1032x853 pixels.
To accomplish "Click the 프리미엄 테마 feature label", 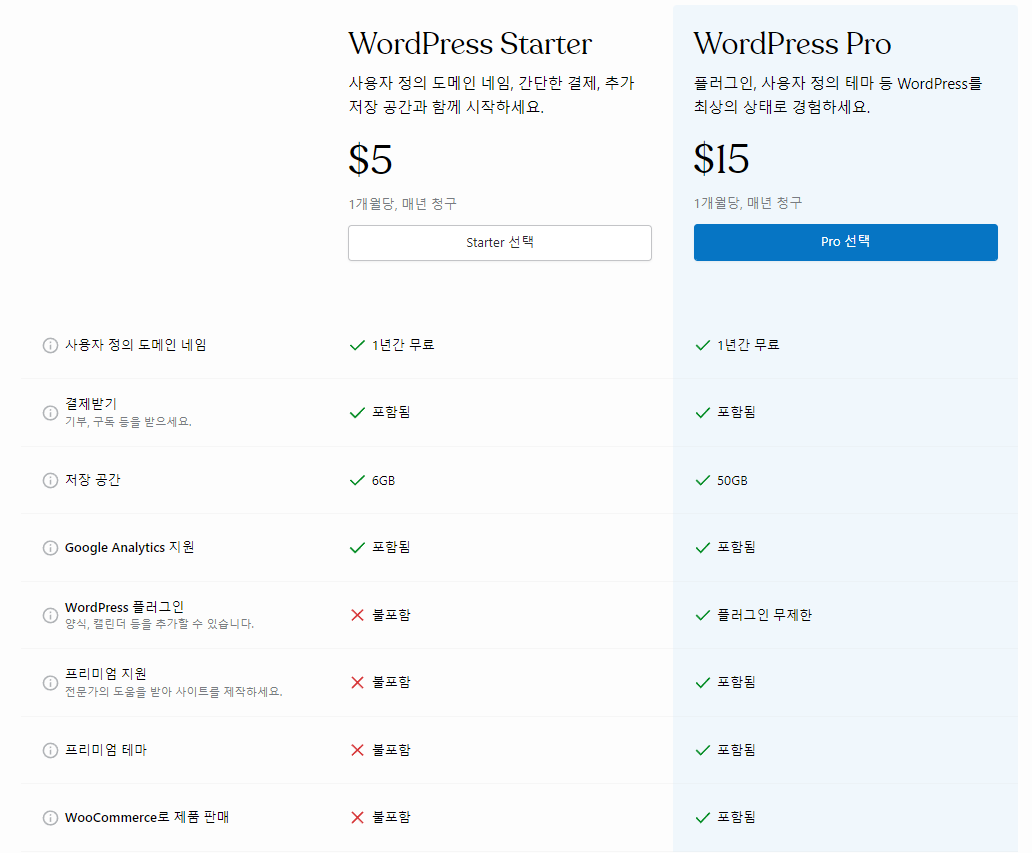I will [x=106, y=750].
